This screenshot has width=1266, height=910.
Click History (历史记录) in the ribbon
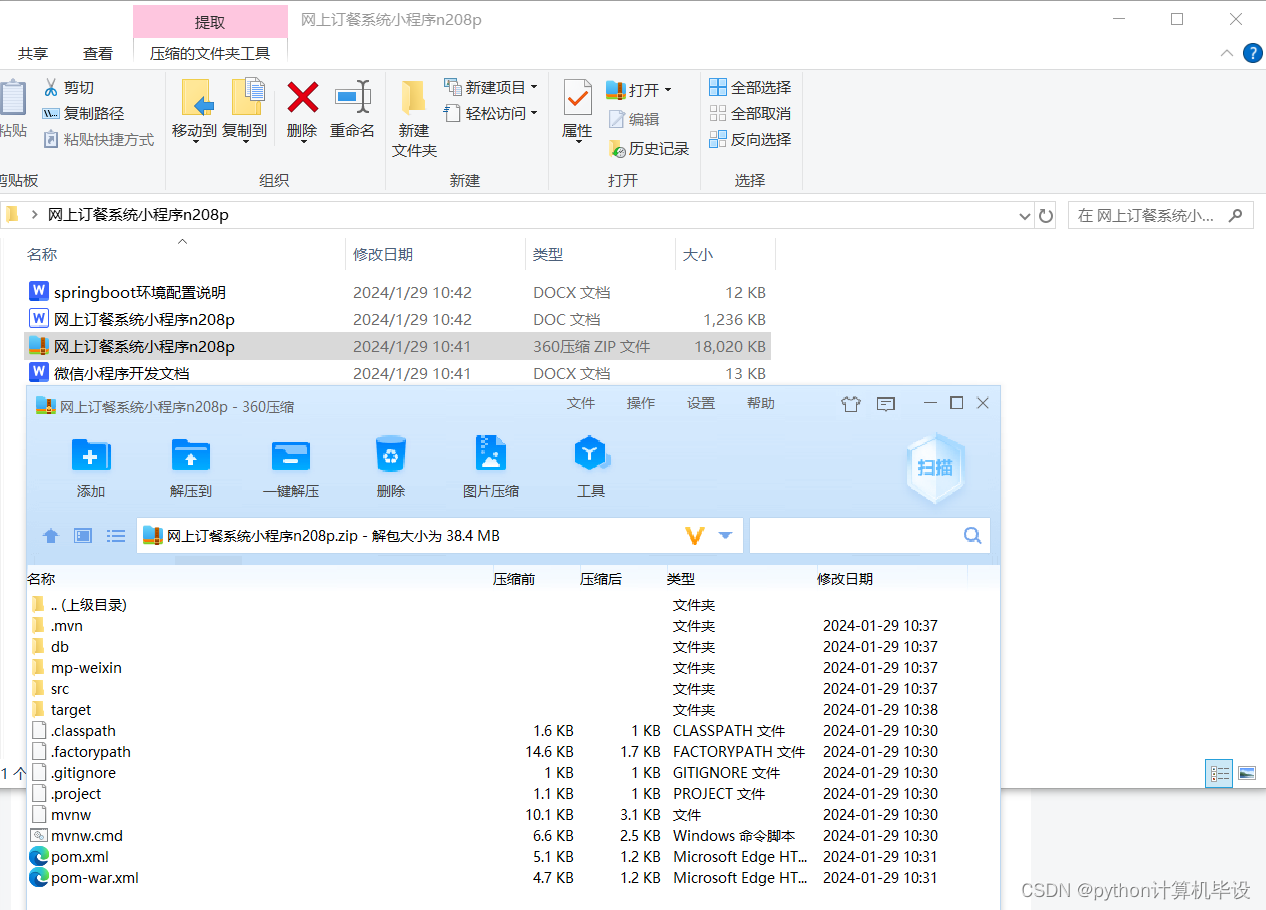648,148
